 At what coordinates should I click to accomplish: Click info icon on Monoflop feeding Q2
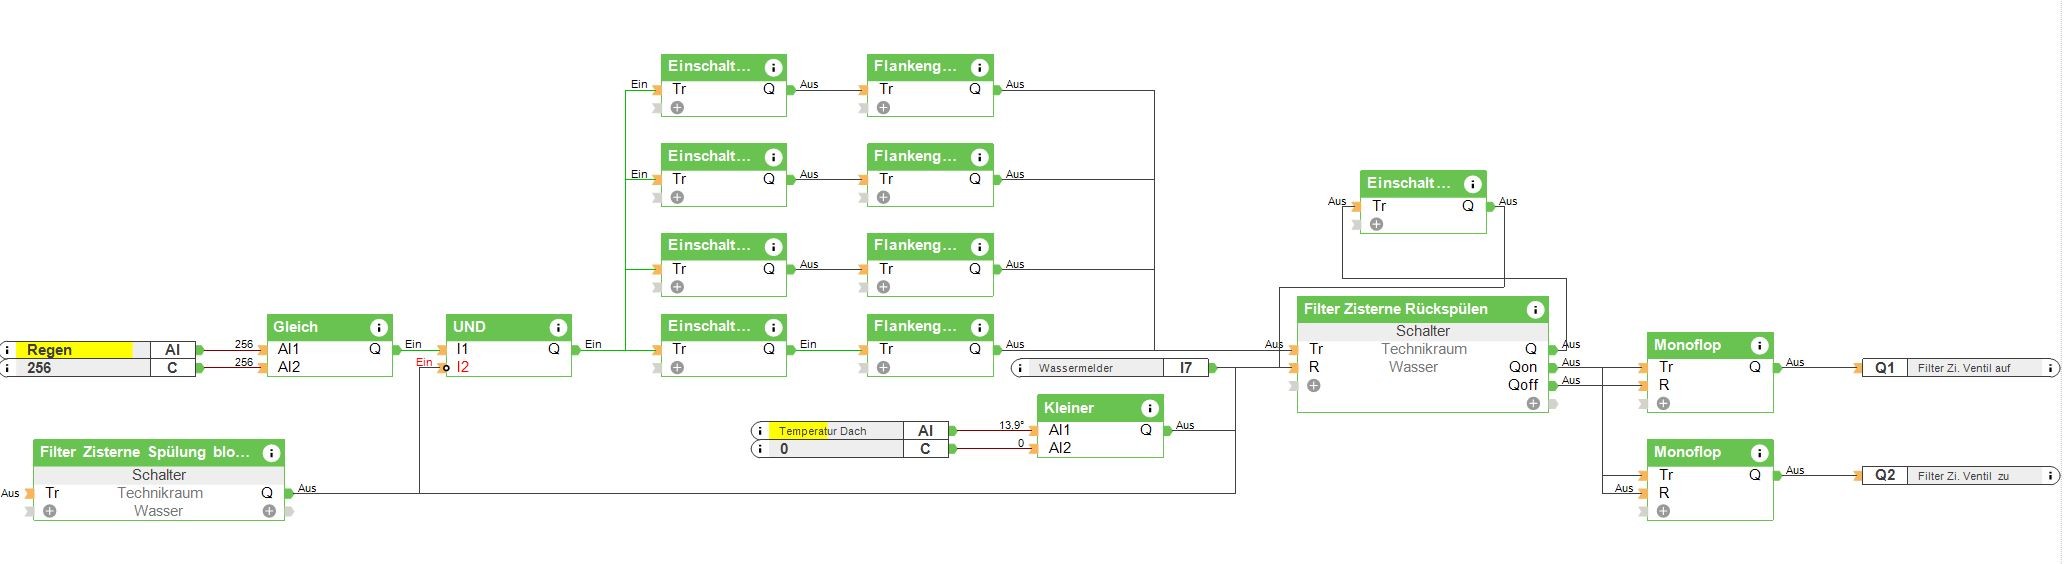[1760, 453]
